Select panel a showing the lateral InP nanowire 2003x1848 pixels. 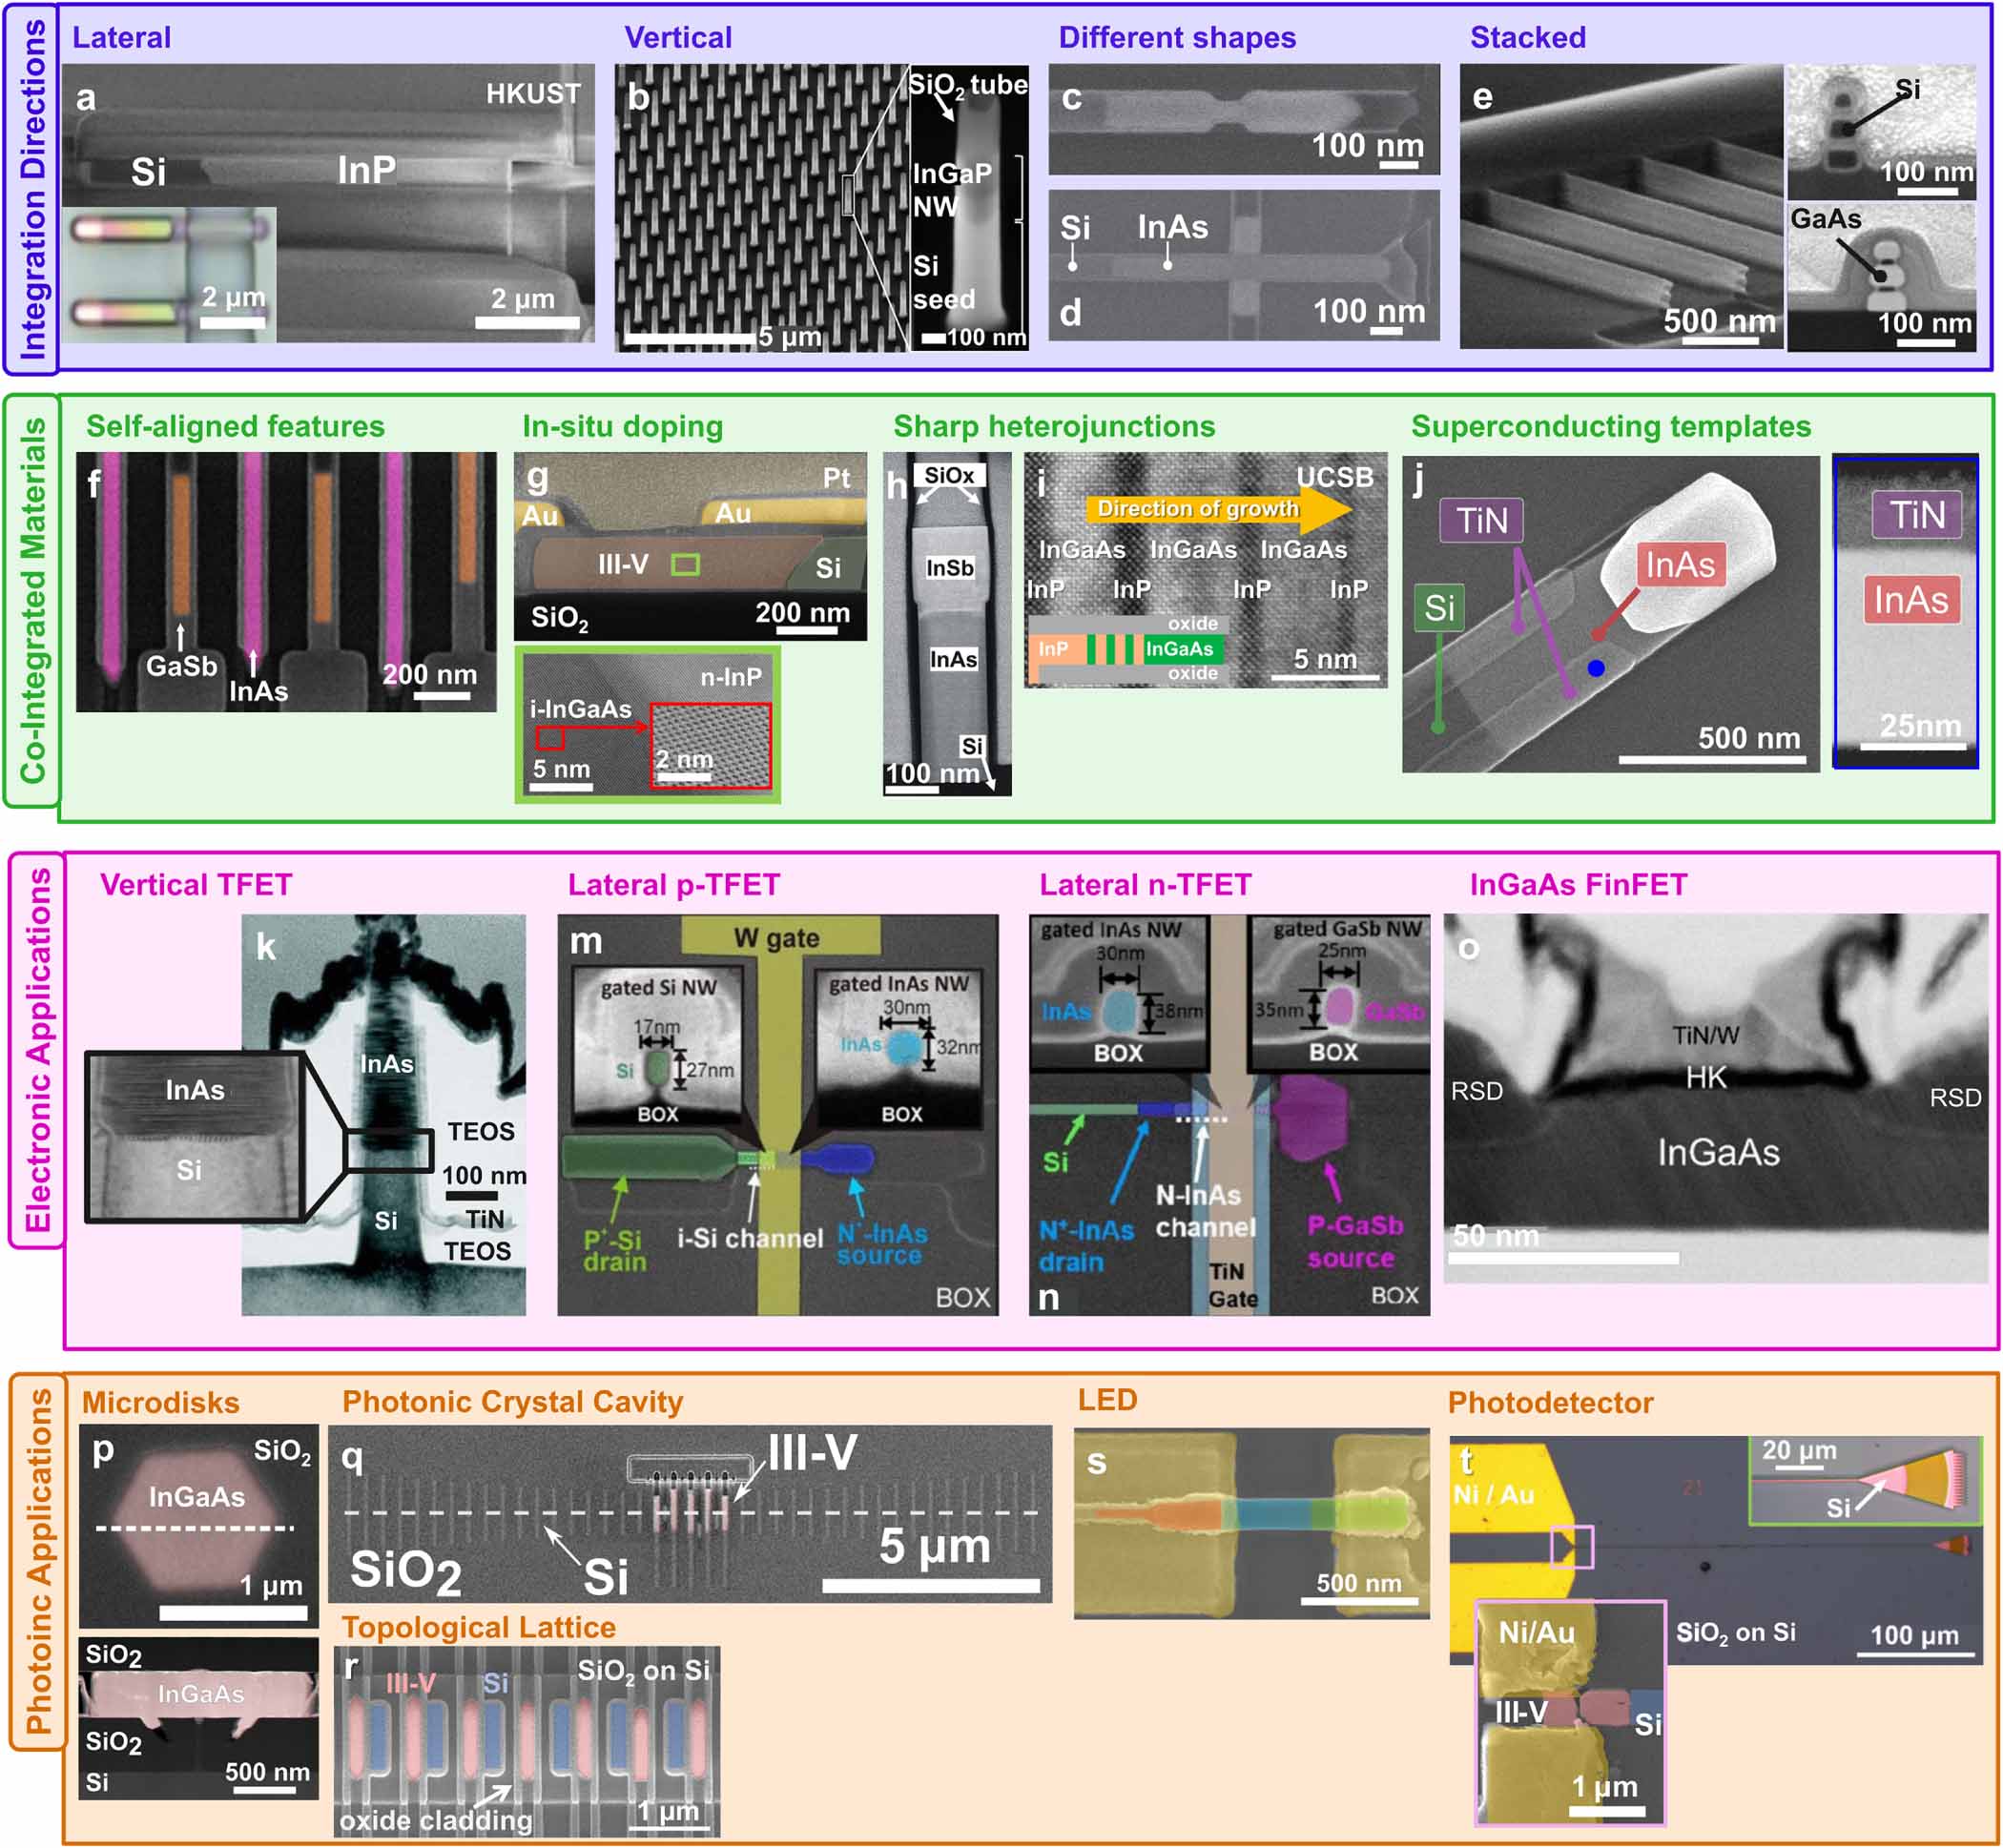click(330, 200)
